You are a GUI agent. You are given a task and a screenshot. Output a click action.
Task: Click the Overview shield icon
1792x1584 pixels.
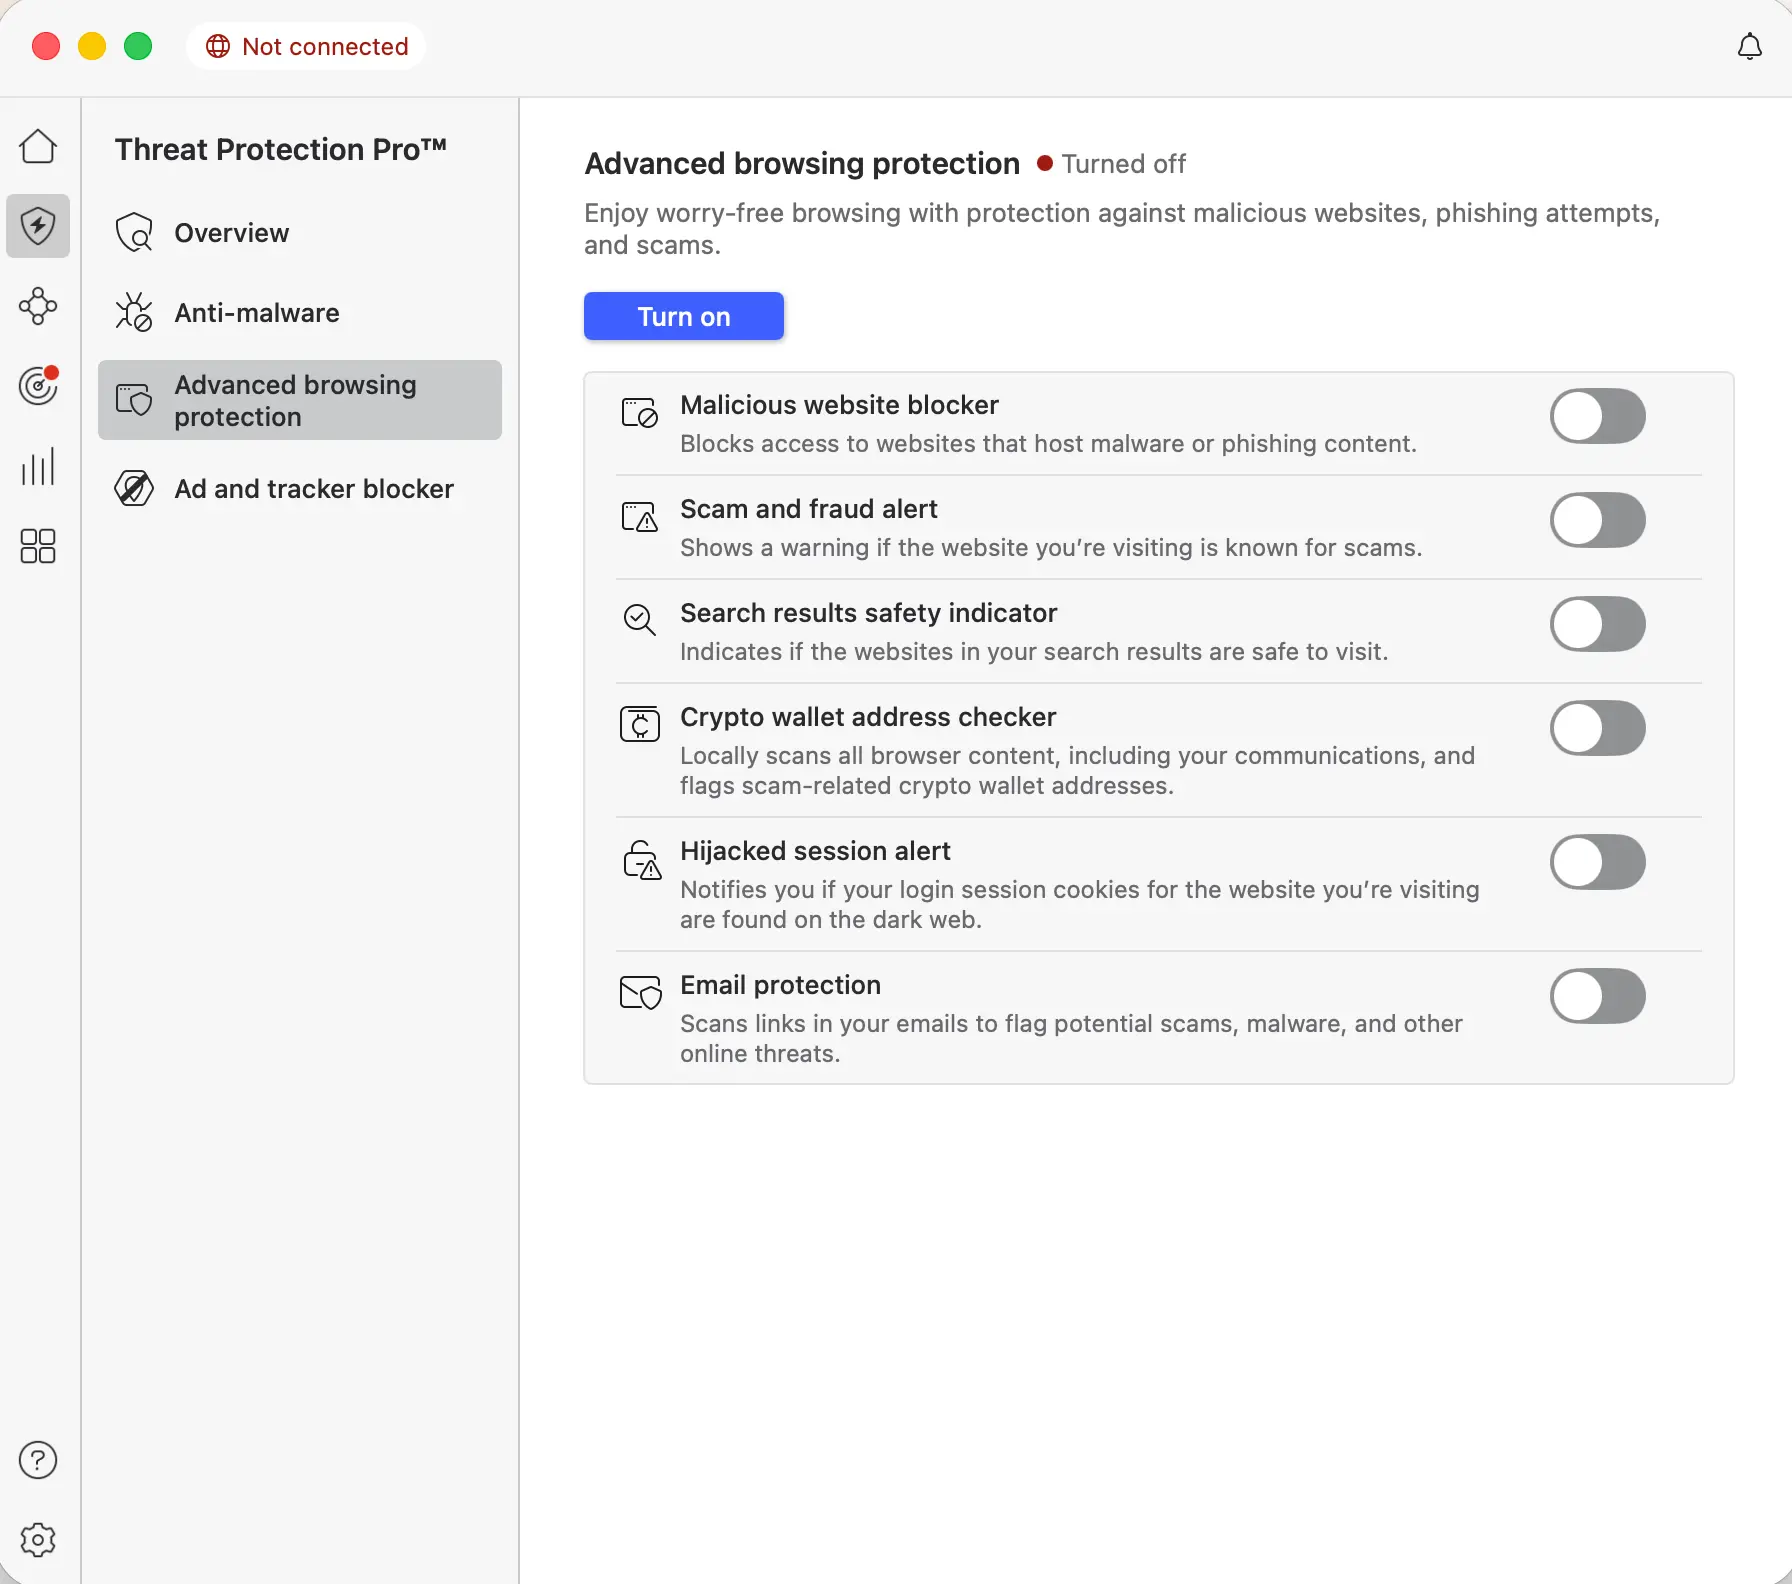tap(133, 232)
